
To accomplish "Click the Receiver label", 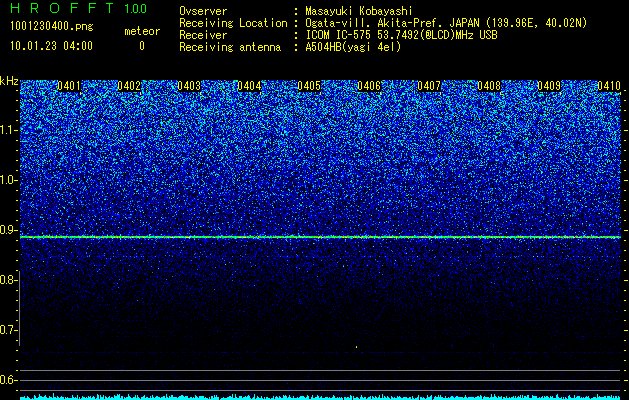I will (x=203, y=35).
